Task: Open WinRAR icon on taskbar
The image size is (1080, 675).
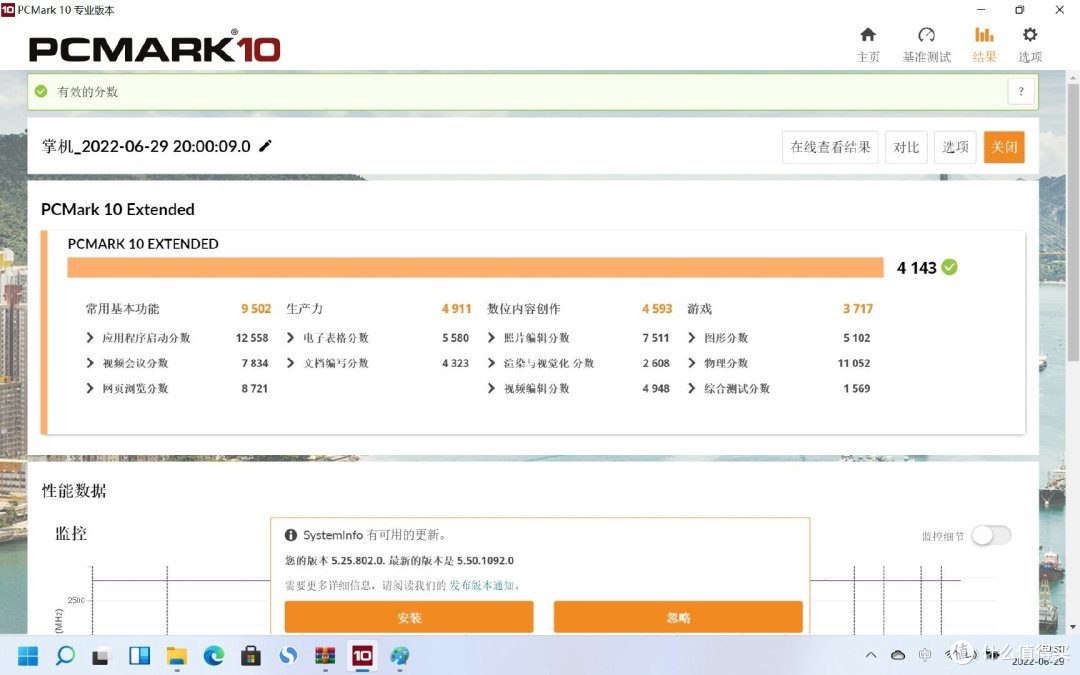Action: [325, 655]
